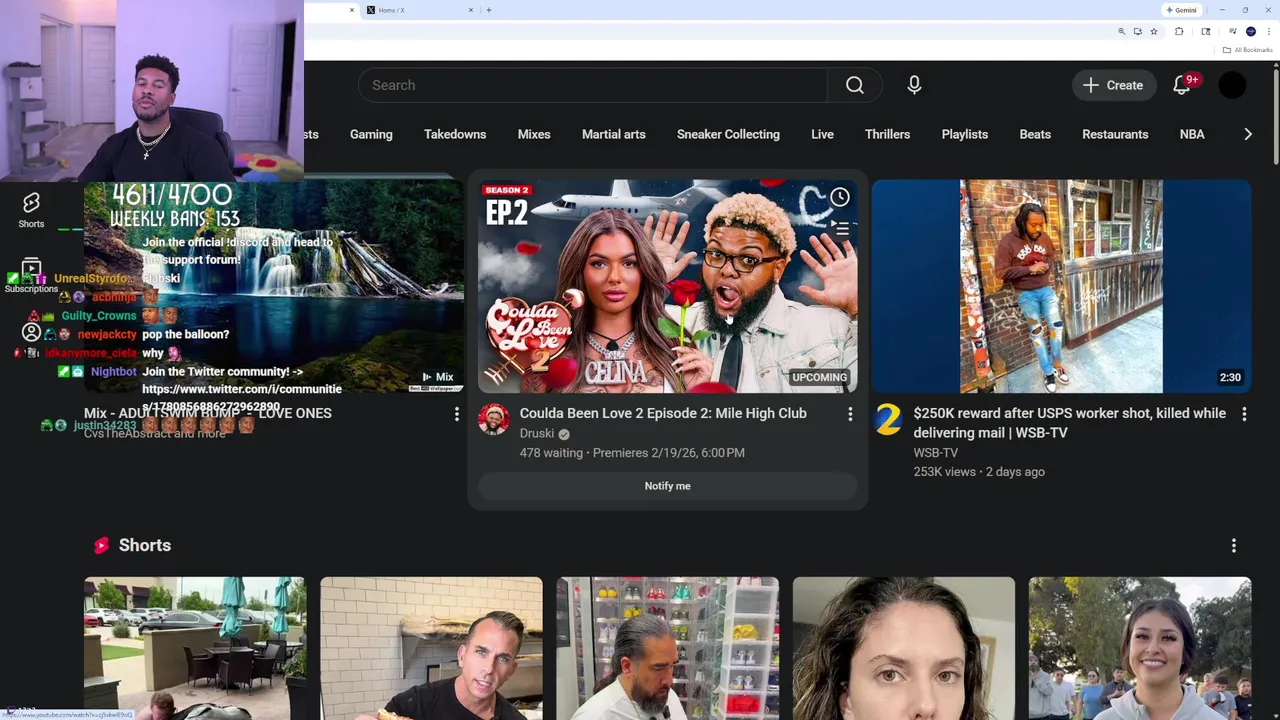The width and height of the screenshot is (1280, 720).
Task: Add Coulda Been Love video to queue
Action: (839, 229)
